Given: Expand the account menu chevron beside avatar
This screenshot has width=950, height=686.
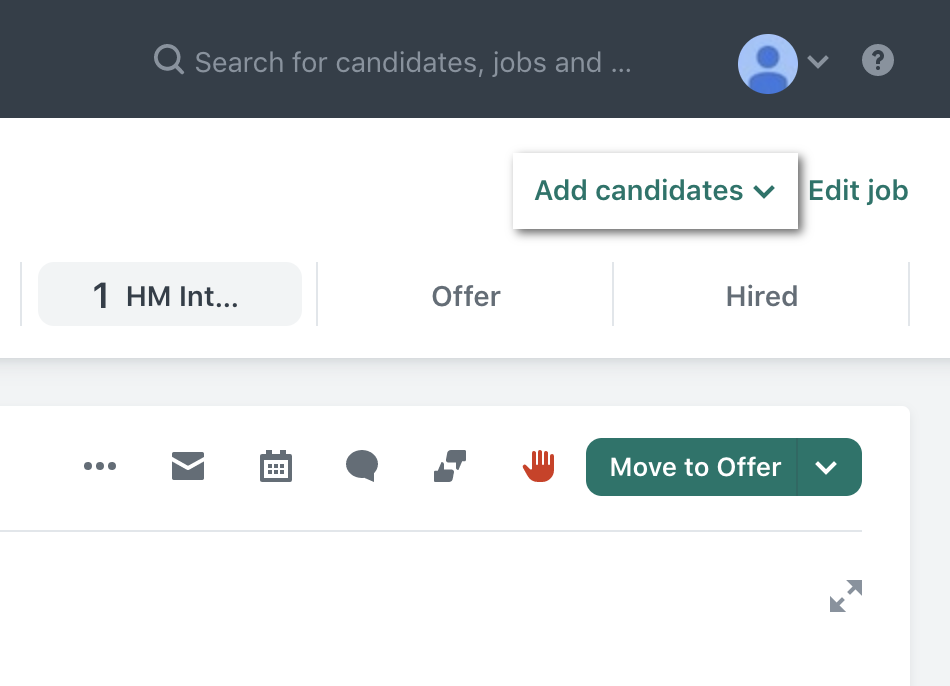Looking at the screenshot, I should click(x=818, y=62).
